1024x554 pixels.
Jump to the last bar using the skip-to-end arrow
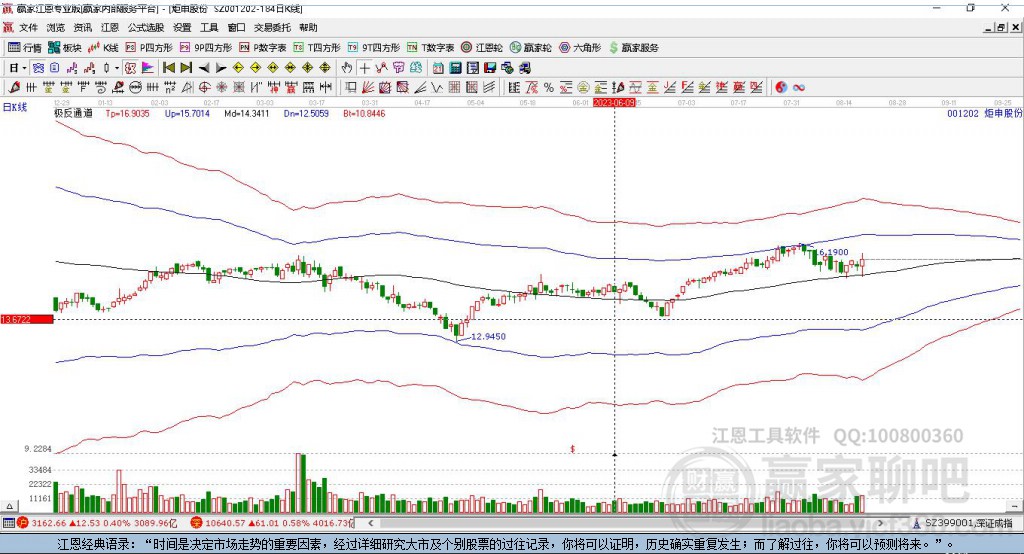pos(186,68)
